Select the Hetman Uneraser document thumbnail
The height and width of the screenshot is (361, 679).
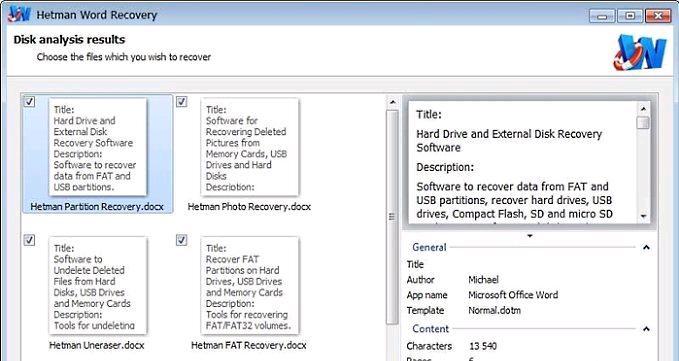tap(98, 285)
